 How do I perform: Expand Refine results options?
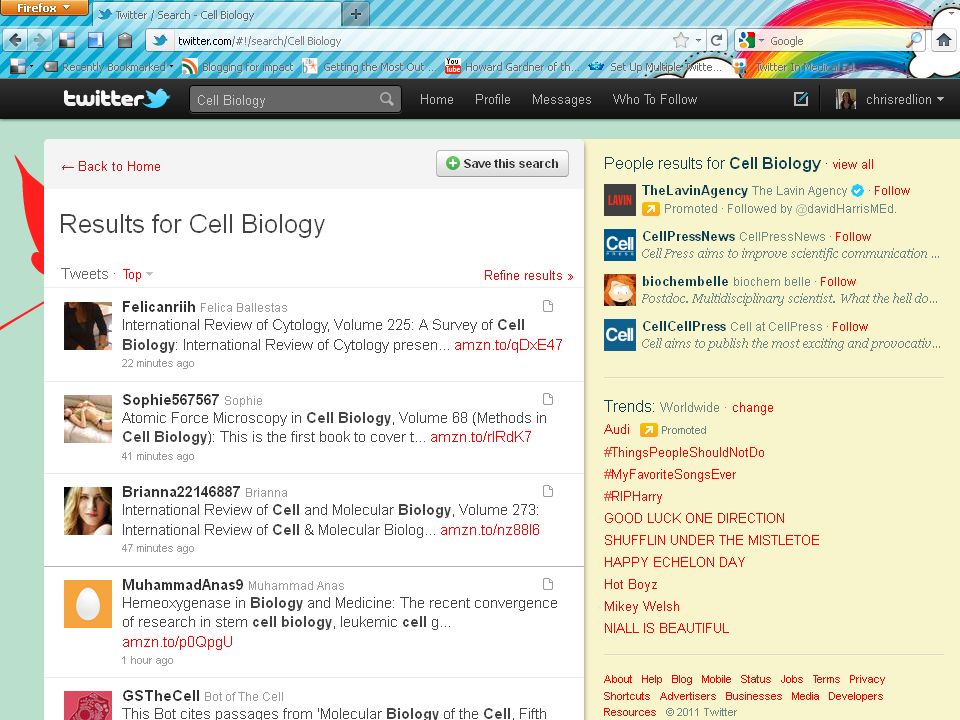528,276
